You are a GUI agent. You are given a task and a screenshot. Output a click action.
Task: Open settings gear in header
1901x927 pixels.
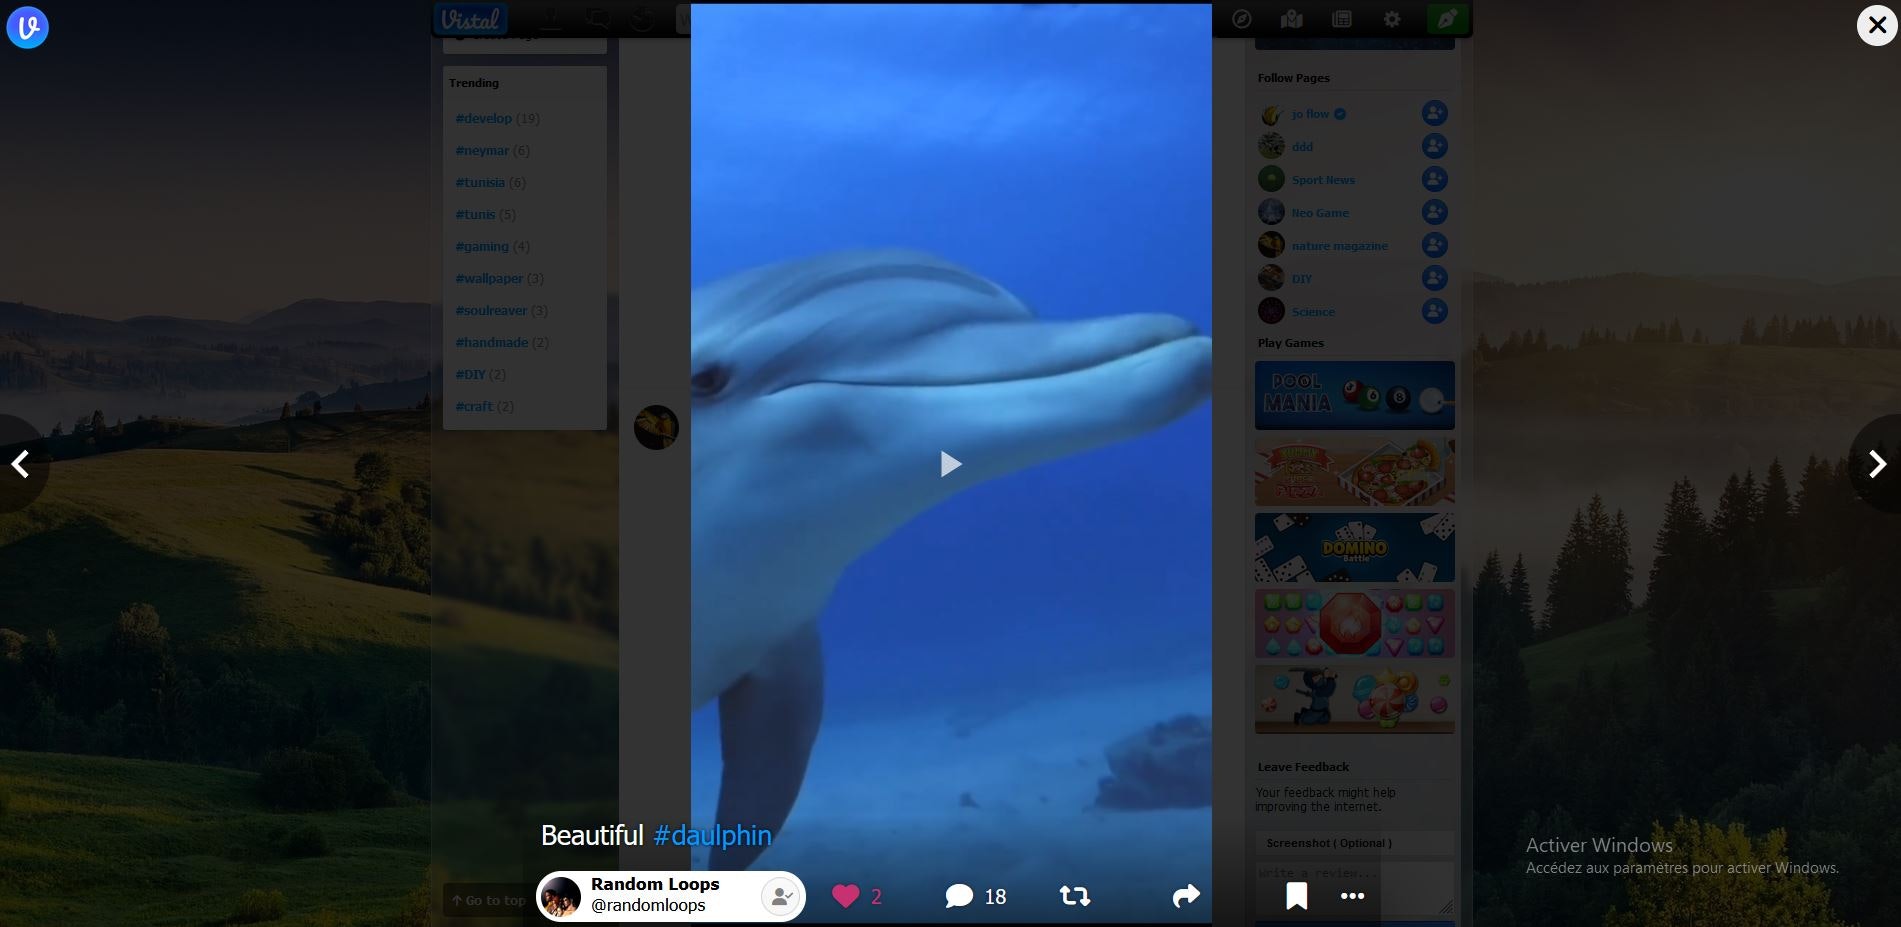point(1392,19)
